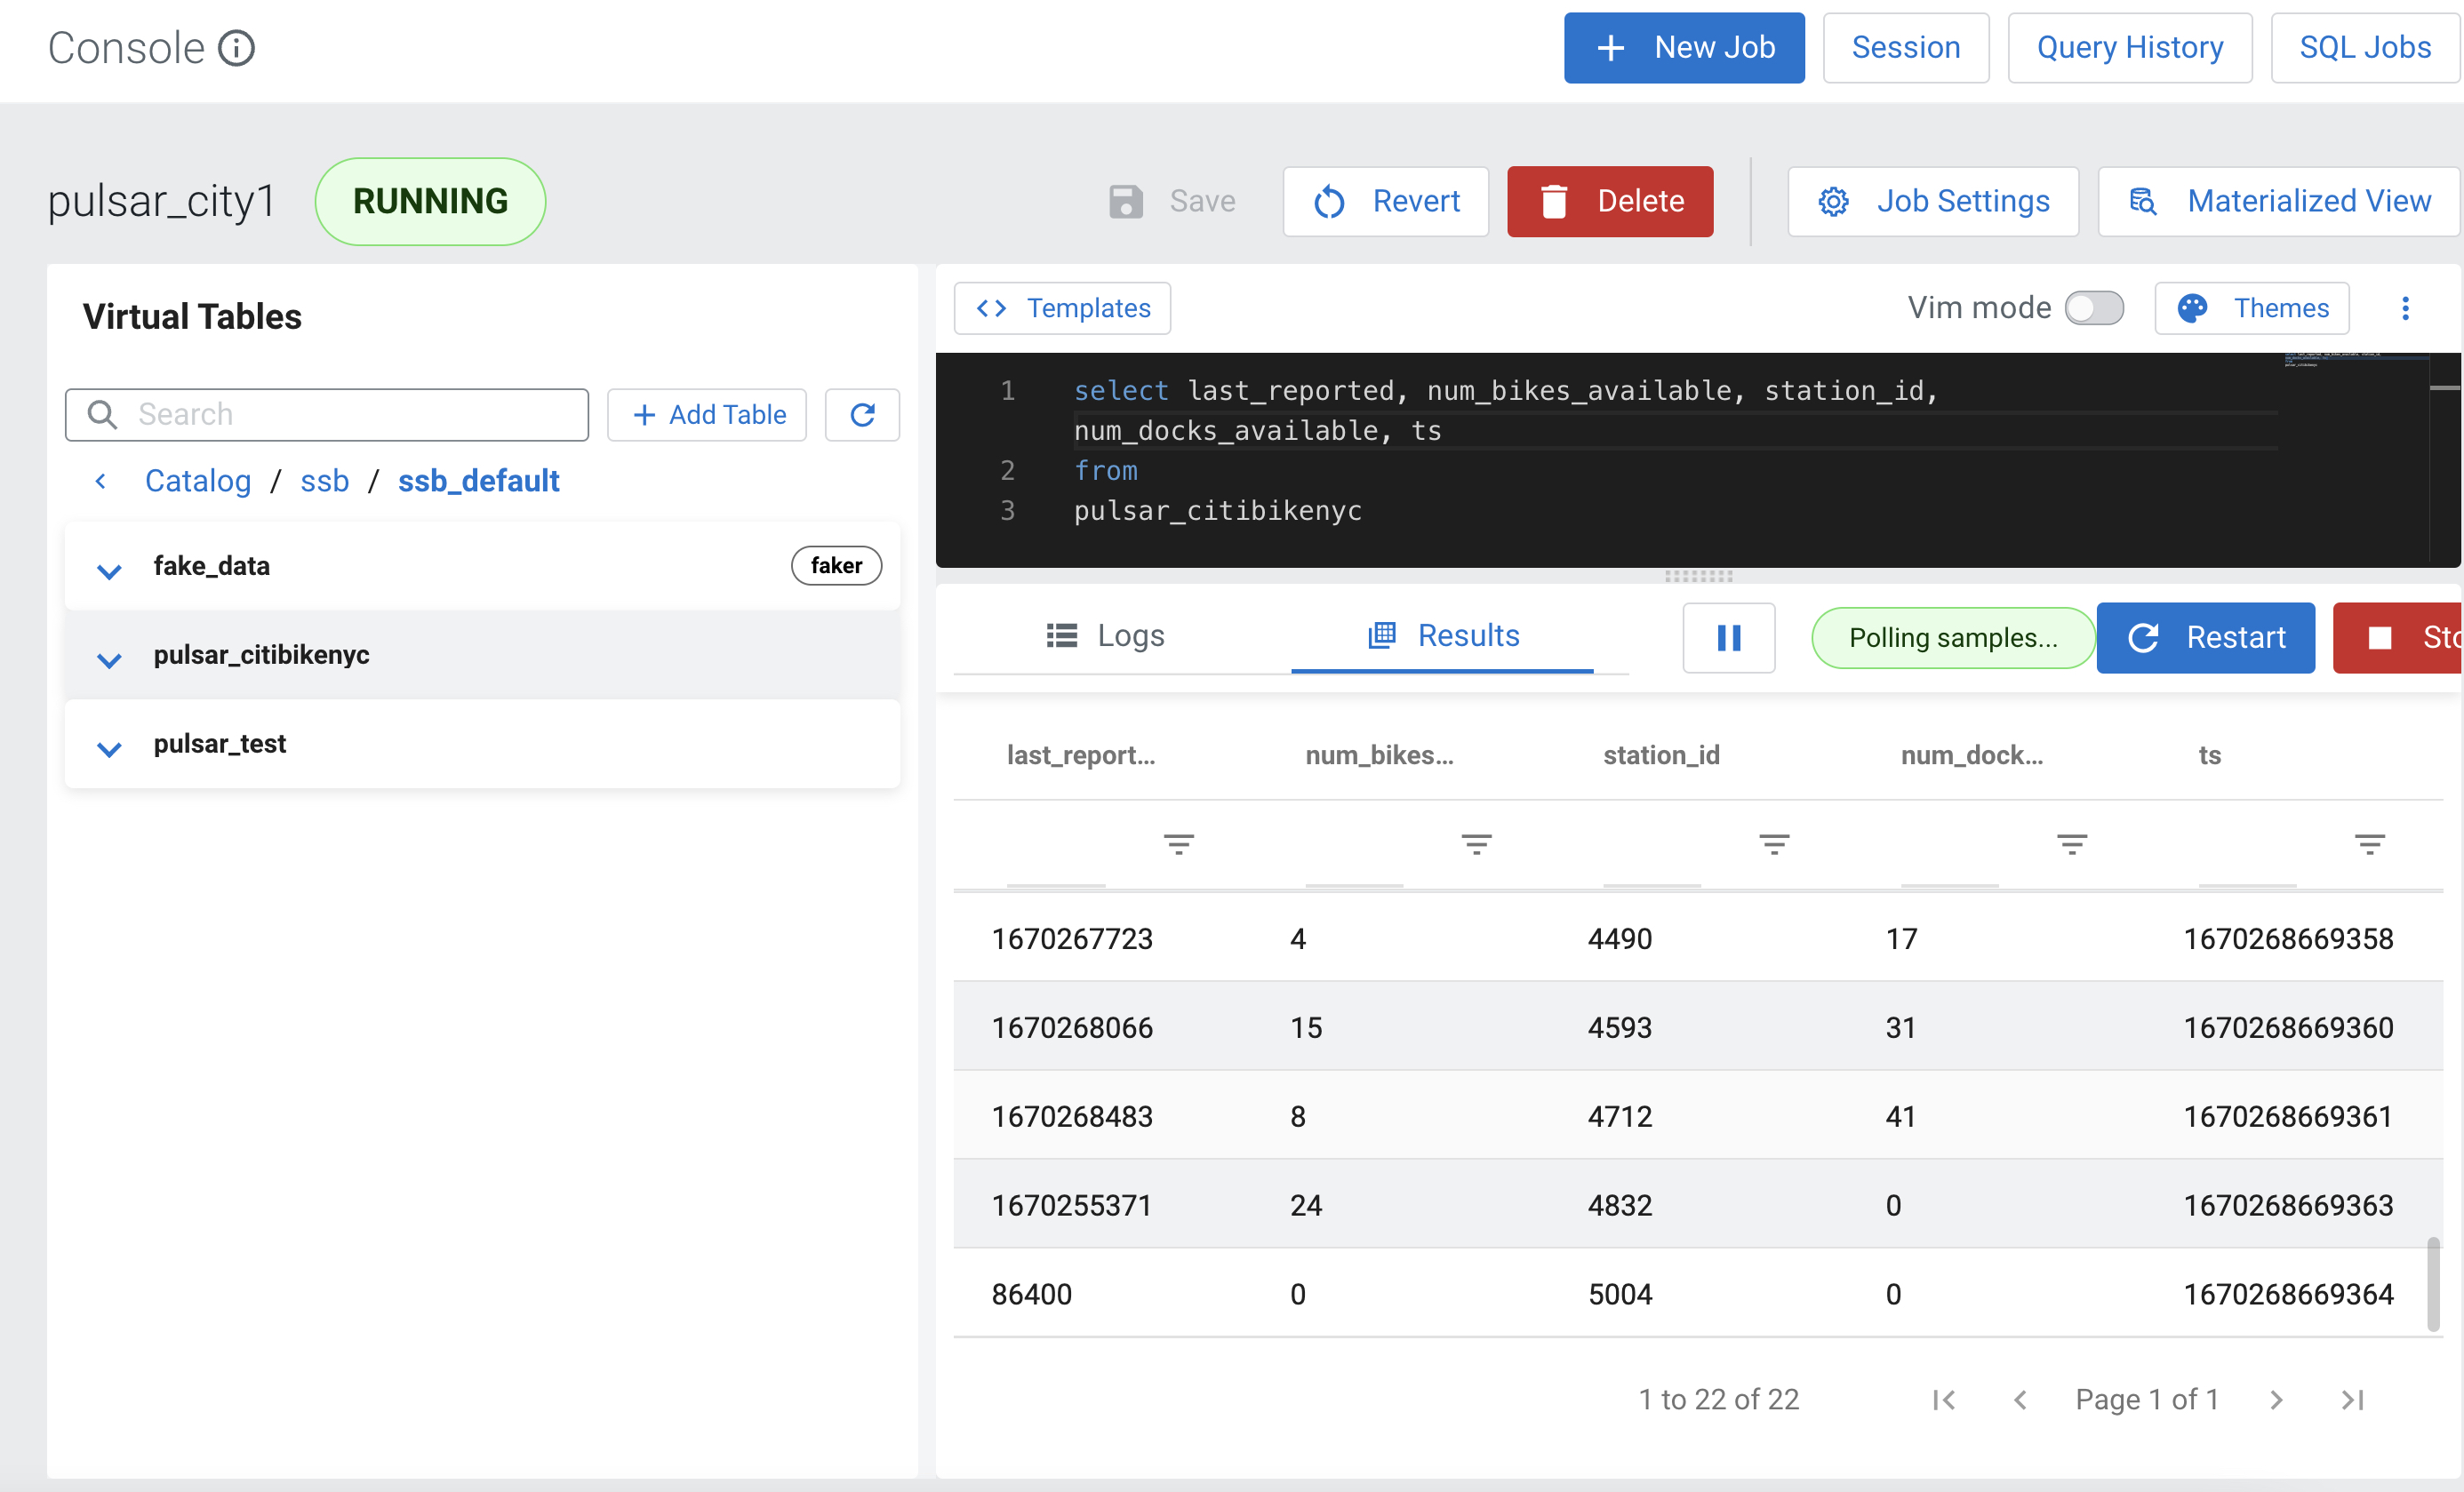Enable Vim mode
This screenshot has width=2464, height=1492.
(2095, 308)
